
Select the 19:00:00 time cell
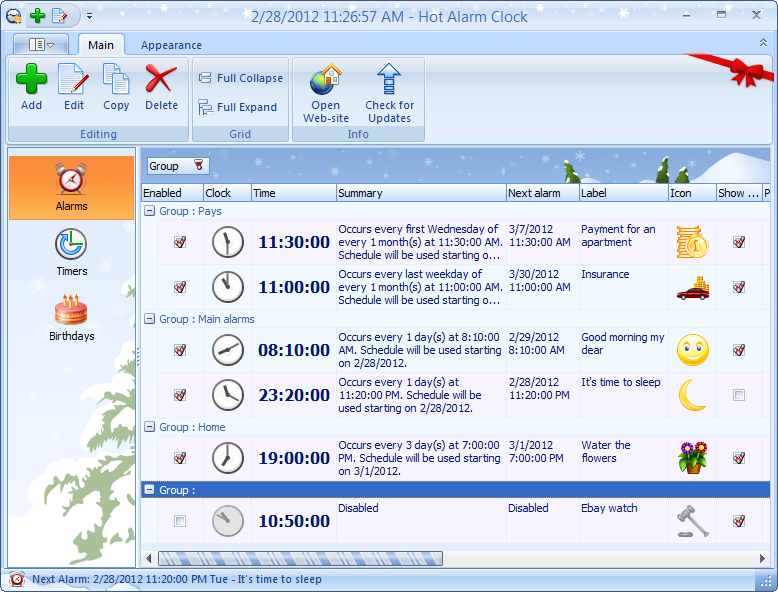coord(294,458)
